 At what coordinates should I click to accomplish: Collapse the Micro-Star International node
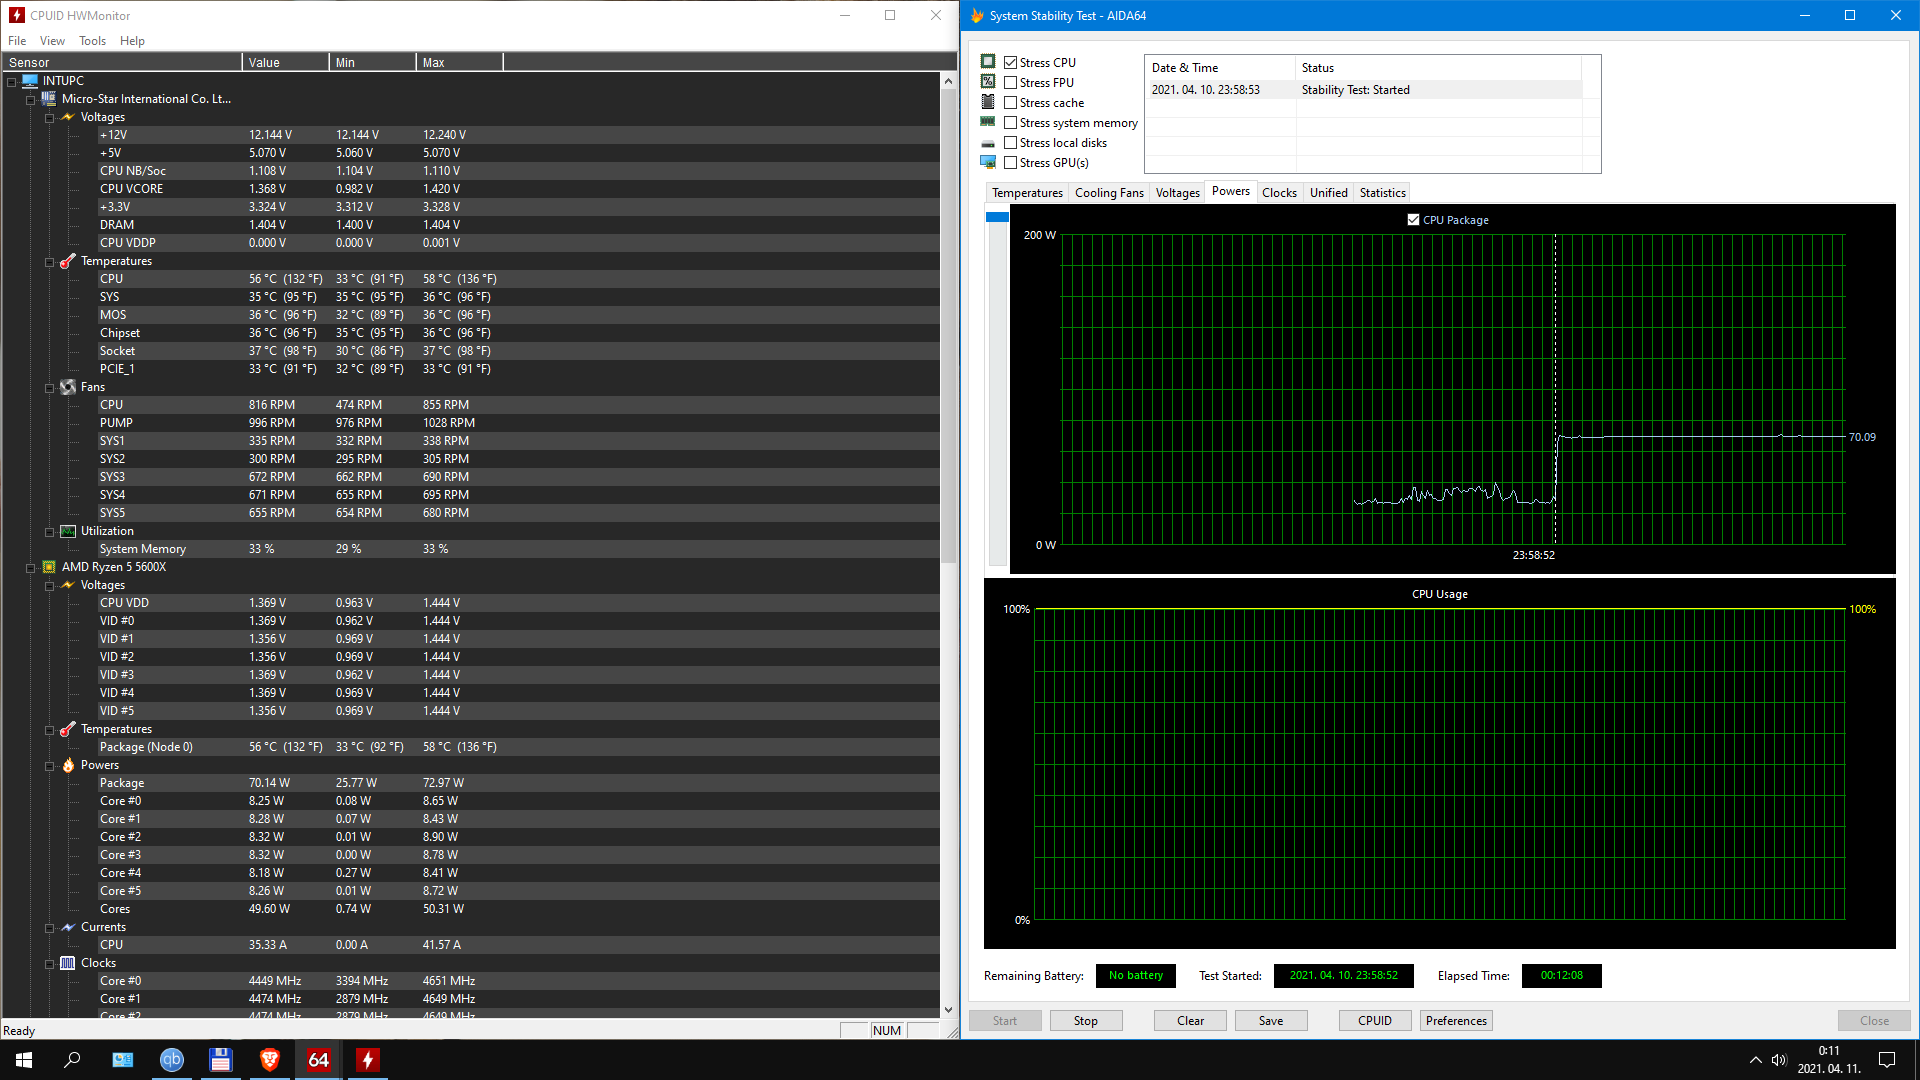pyautogui.click(x=31, y=100)
